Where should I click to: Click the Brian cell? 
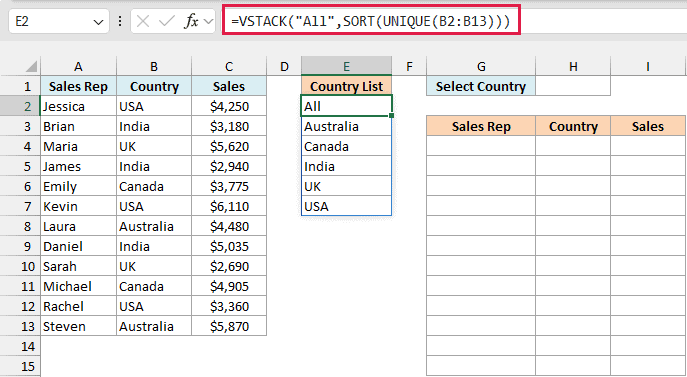point(78,126)
